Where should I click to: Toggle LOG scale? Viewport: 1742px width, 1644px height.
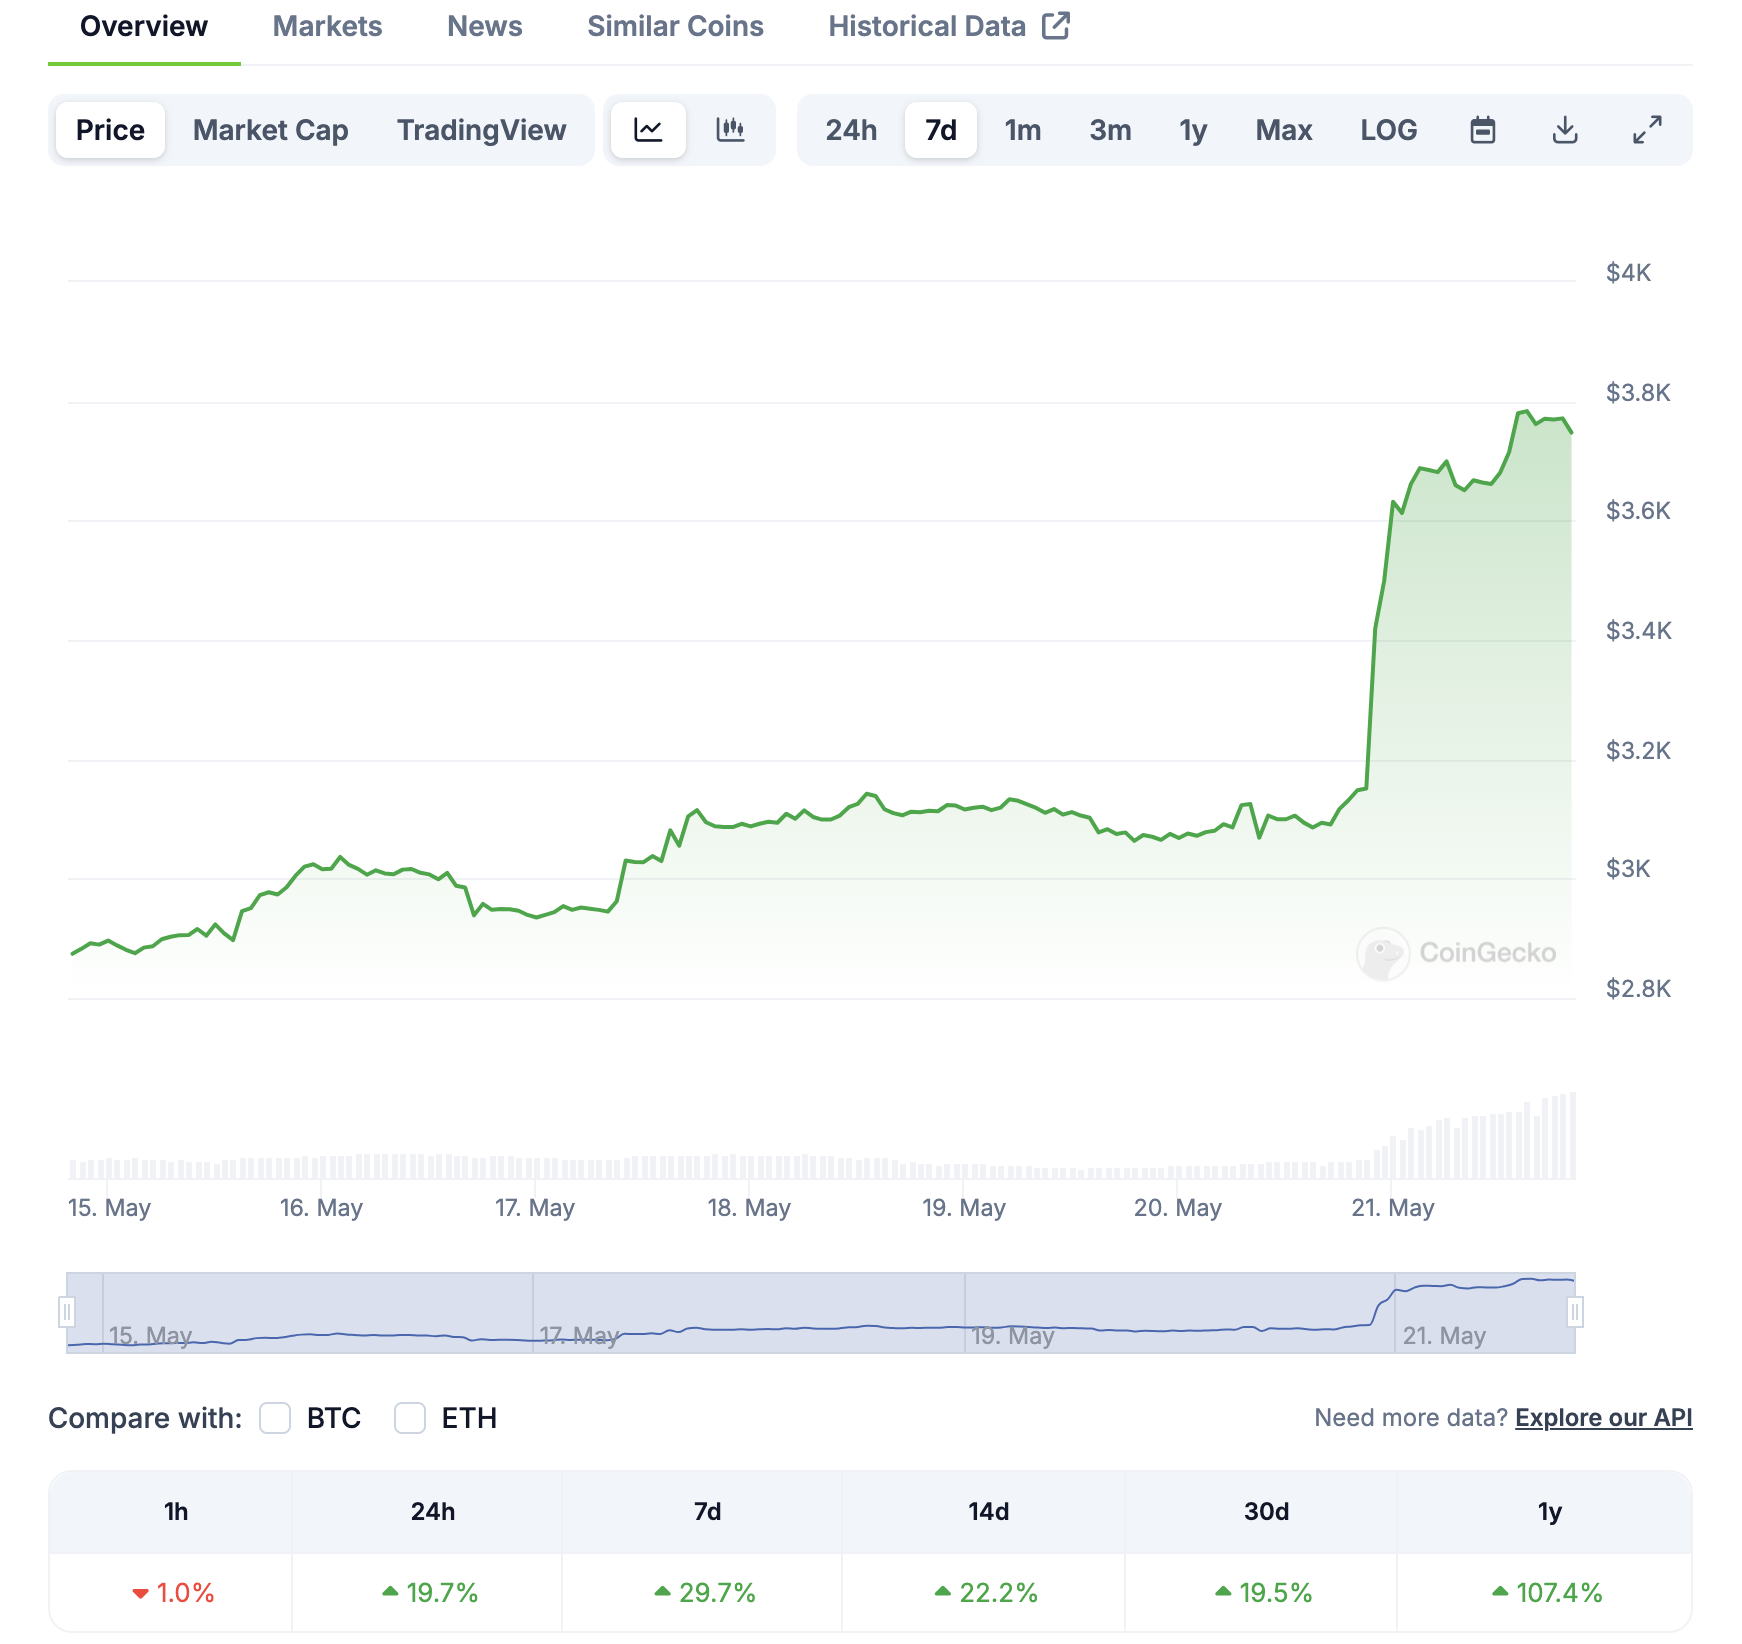tap(1389, 130)
